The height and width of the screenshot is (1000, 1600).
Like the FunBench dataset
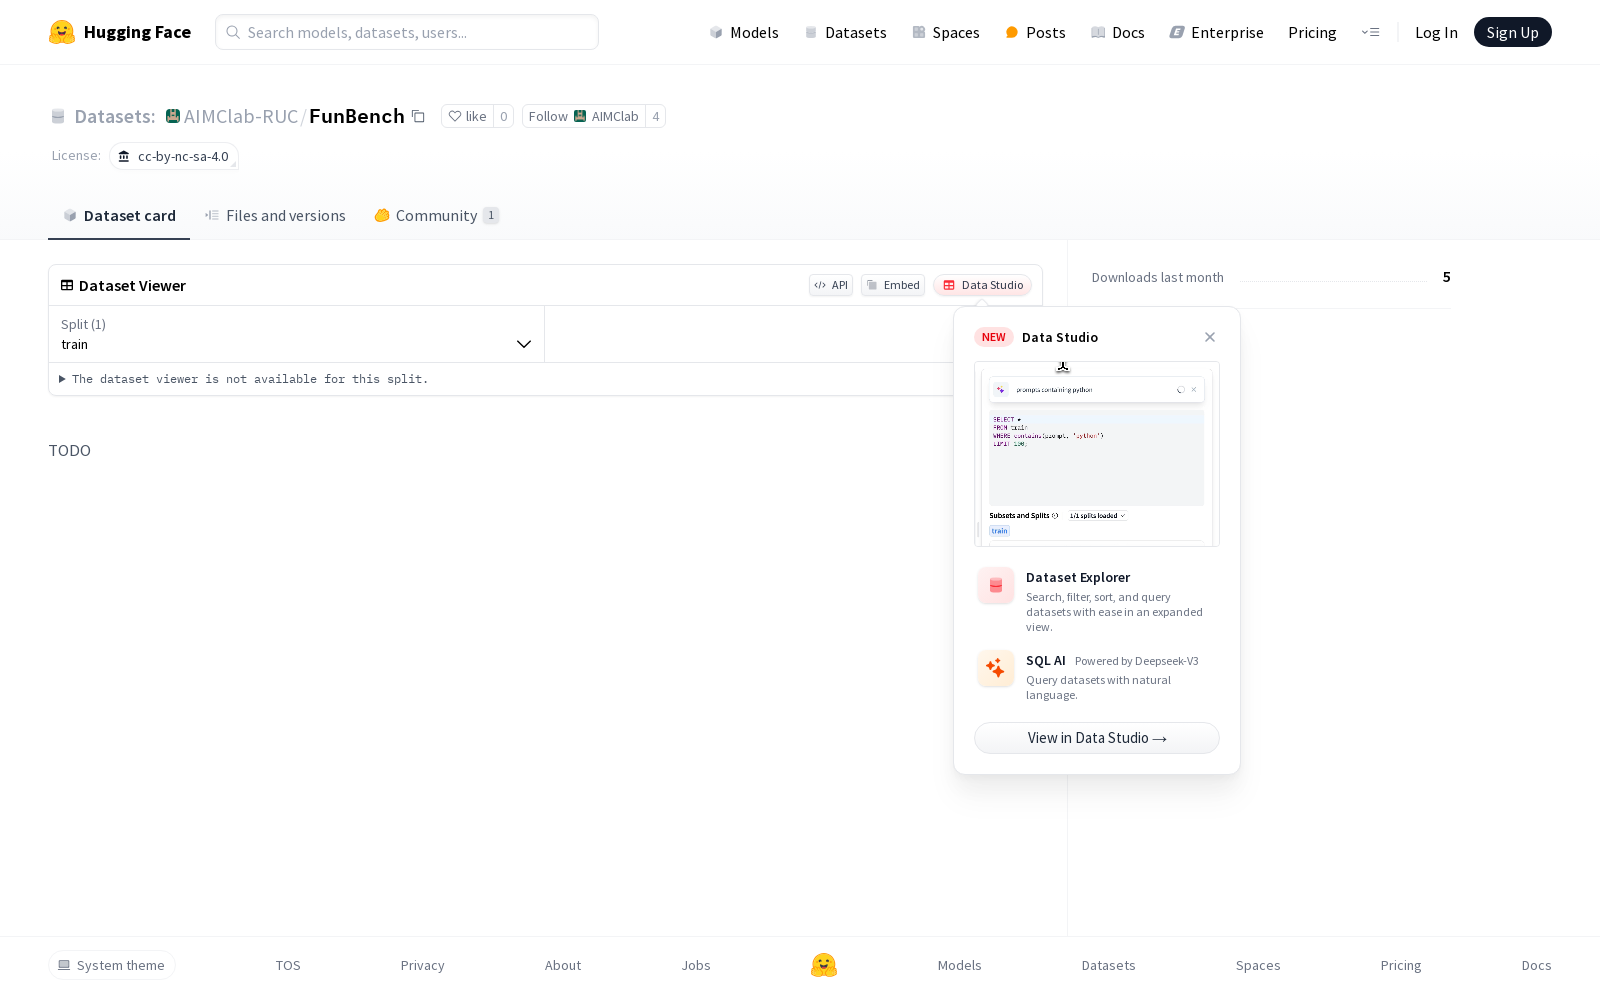(467, 116)
